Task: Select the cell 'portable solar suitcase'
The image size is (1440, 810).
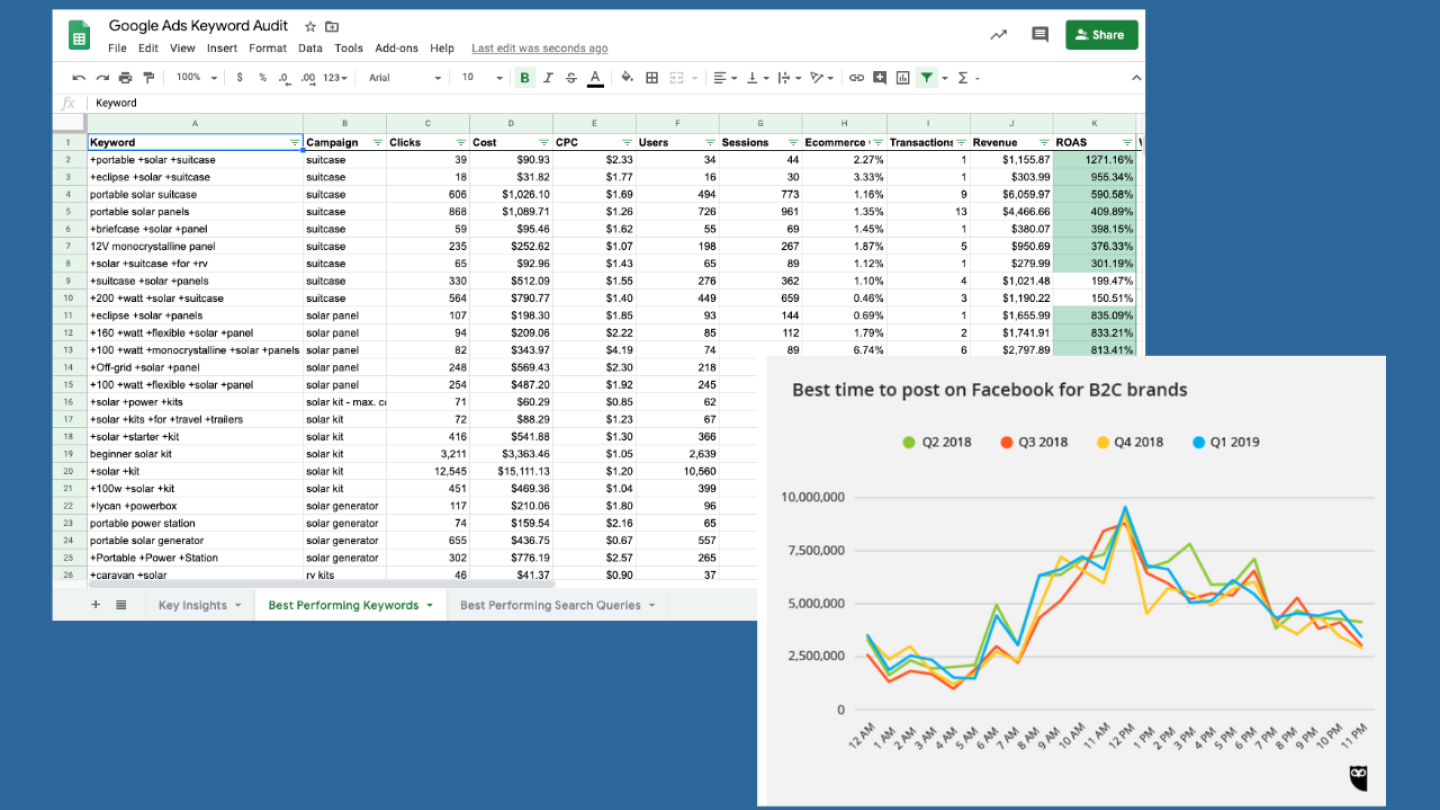Action: (195, 194)
